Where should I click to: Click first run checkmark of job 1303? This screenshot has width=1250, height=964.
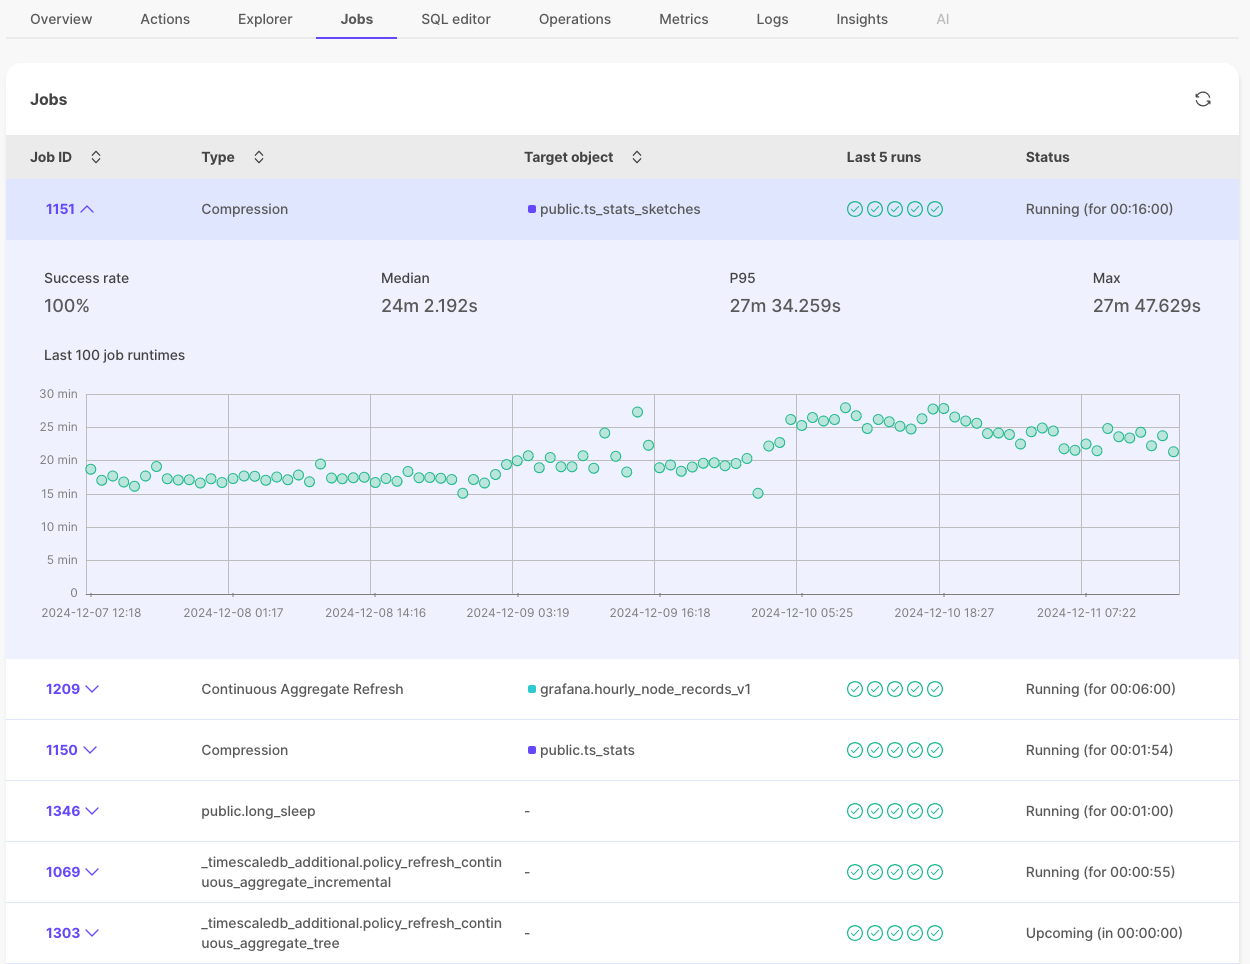pos(855,933)
